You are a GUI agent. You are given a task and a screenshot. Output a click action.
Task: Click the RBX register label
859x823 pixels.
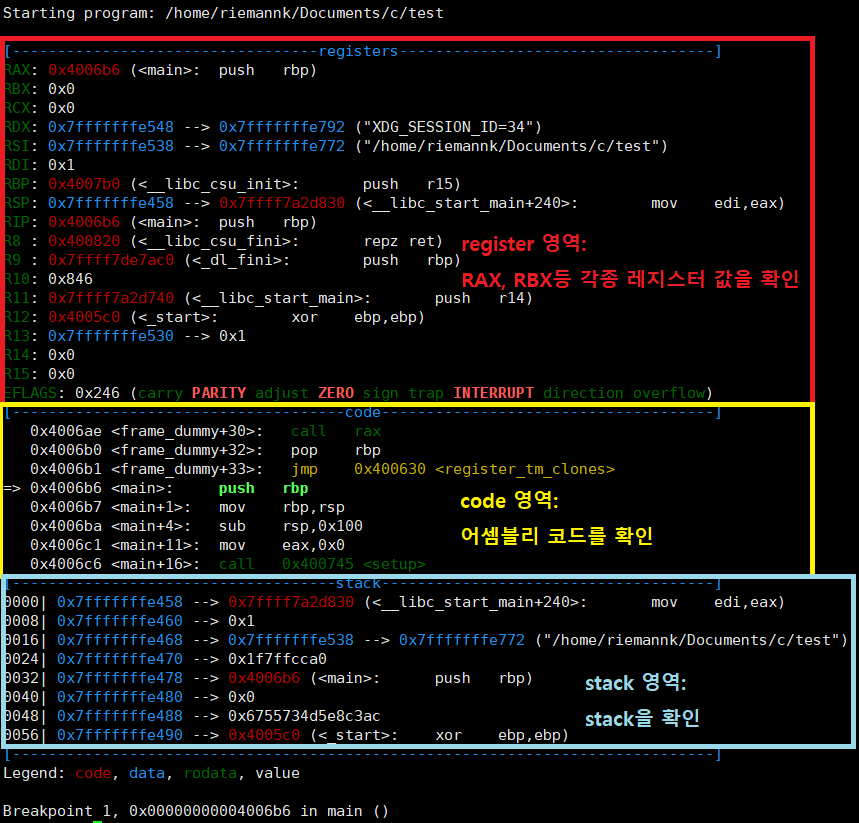pos(17,89)
